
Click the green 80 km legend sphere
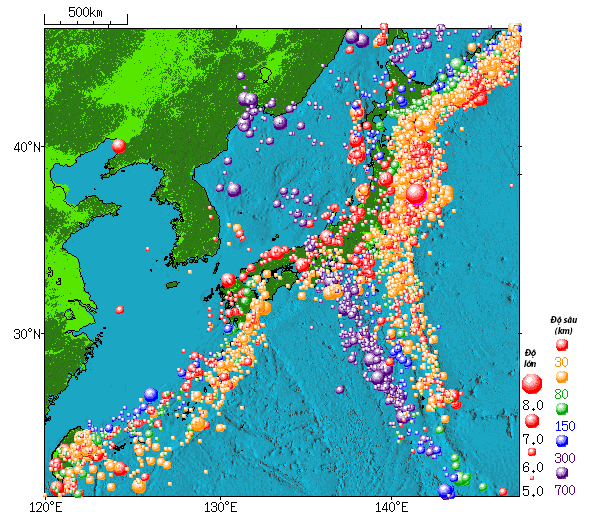(562, 409)
